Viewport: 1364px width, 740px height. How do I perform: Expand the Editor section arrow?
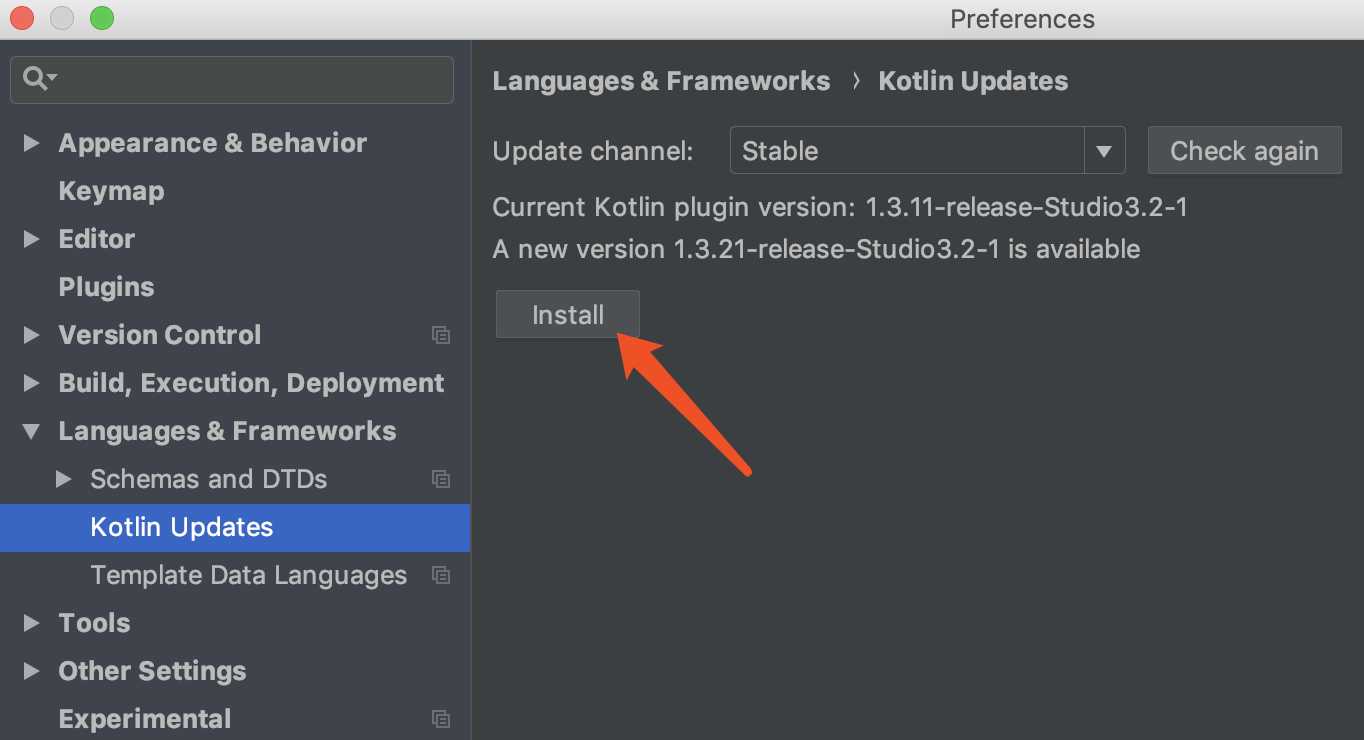coord(31,239)
